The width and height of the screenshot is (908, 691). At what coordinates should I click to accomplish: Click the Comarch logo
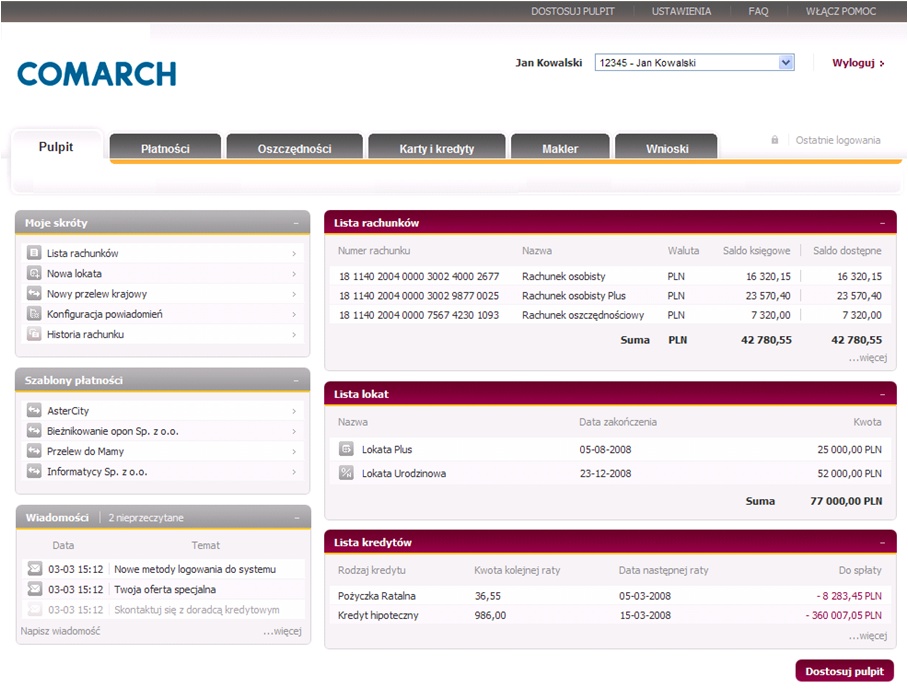(97, 74)
